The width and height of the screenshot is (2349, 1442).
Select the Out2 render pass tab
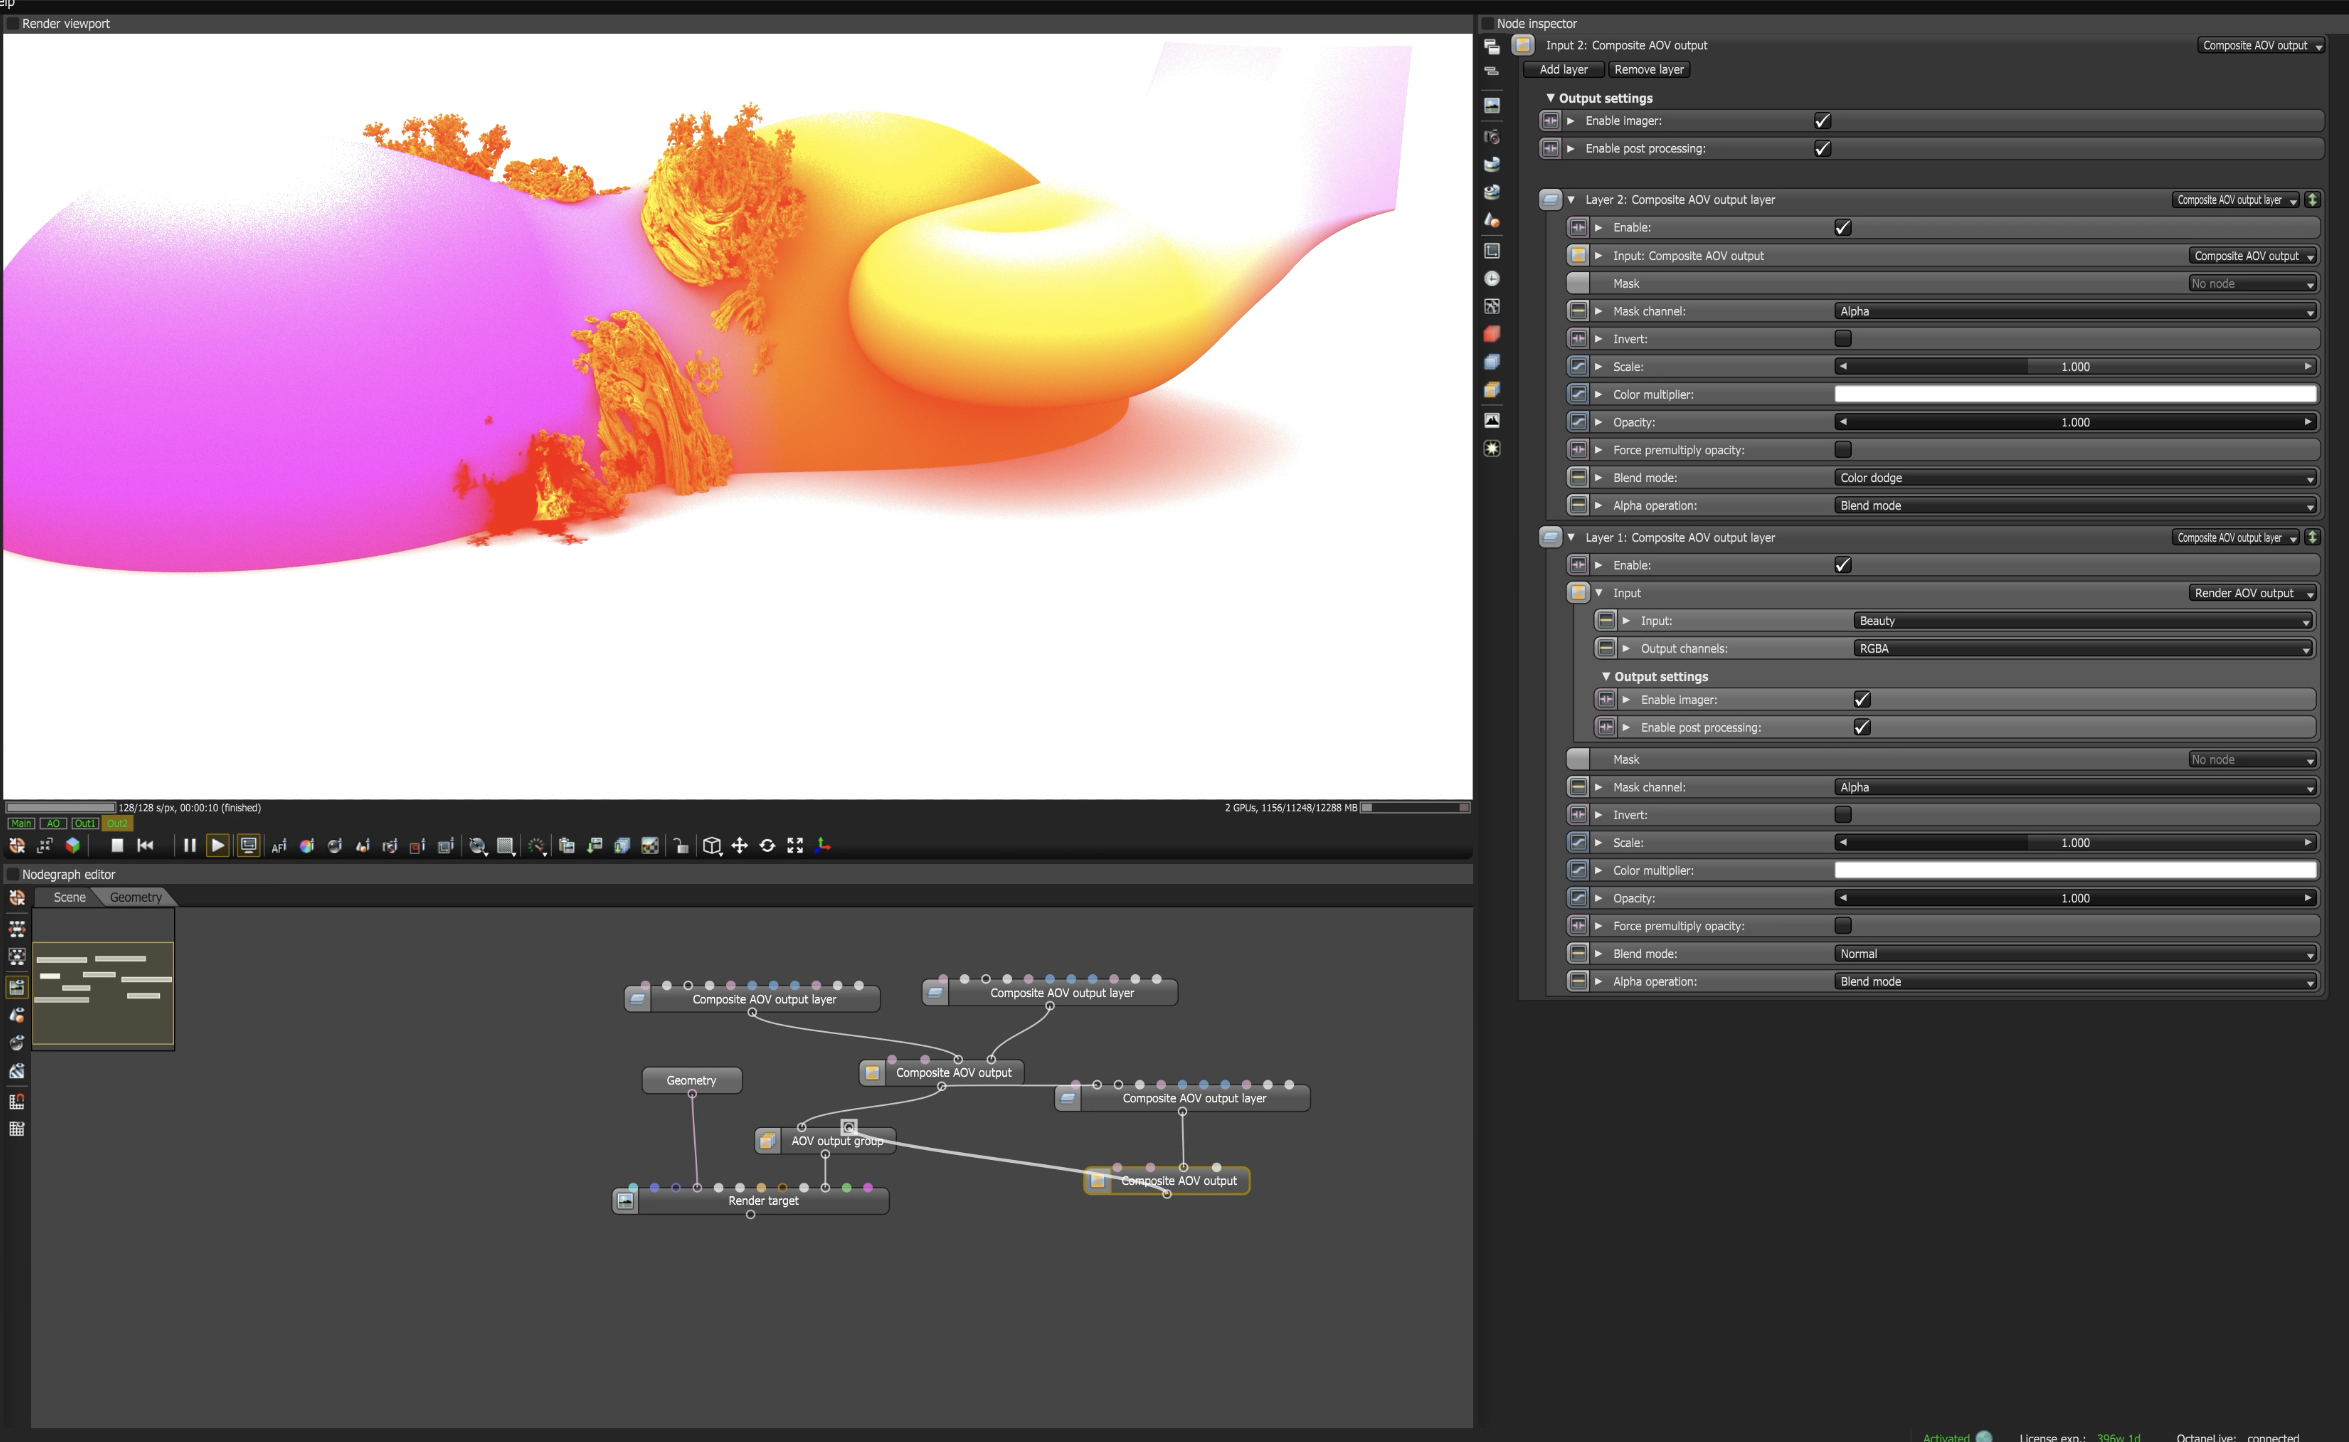tap(117, 824)
